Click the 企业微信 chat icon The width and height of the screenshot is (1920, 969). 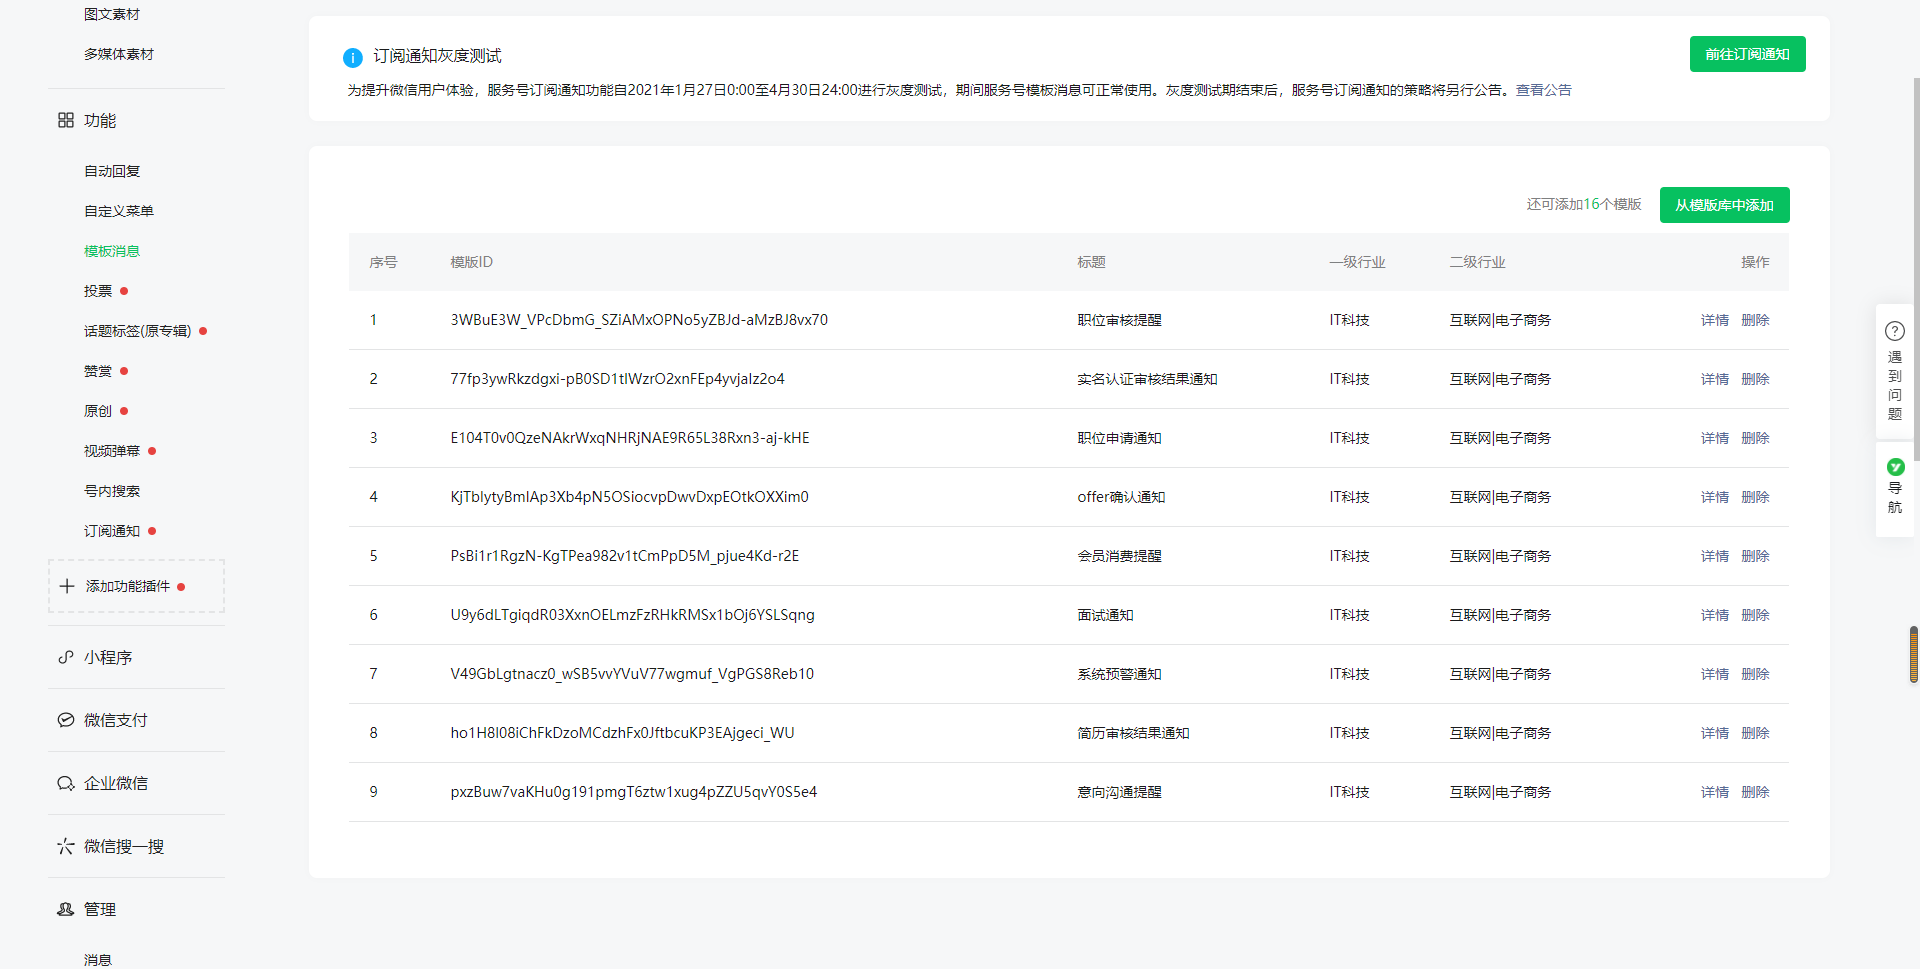[66, 783]
